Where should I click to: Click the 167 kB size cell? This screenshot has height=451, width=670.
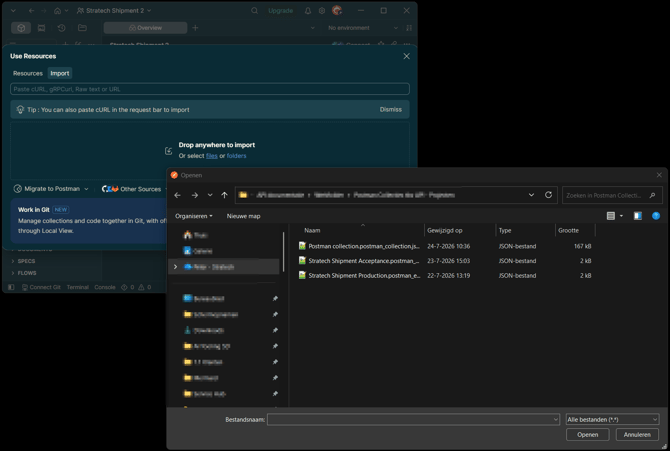582,246
